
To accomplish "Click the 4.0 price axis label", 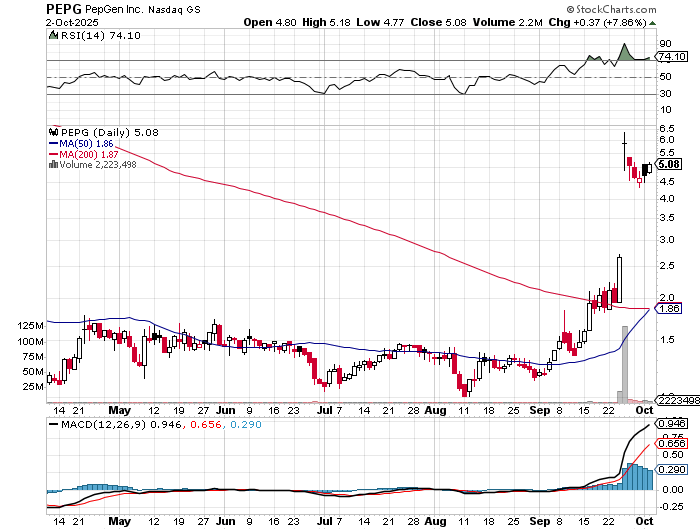I will tap(667, 198).
